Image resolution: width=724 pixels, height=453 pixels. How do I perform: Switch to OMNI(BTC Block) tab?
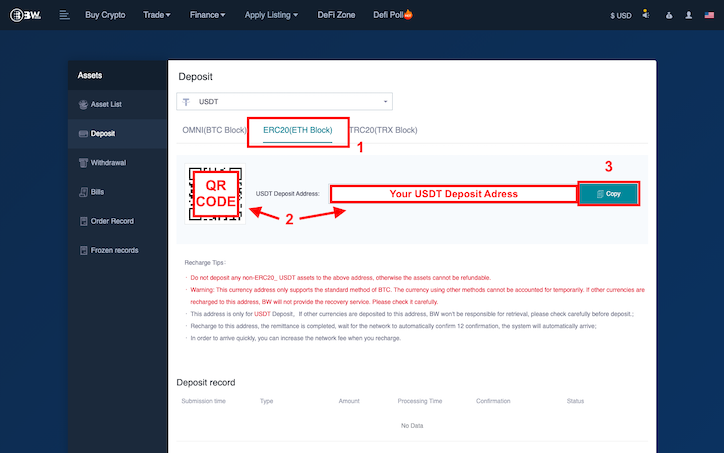tap(214, 130)
